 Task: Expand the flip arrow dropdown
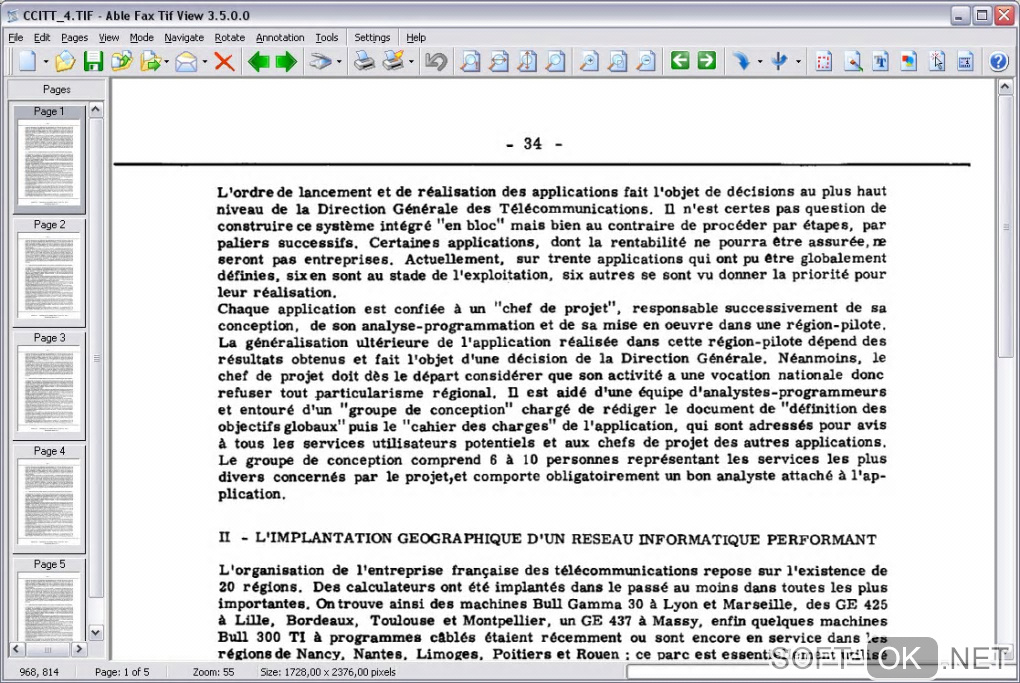[798, 62]
